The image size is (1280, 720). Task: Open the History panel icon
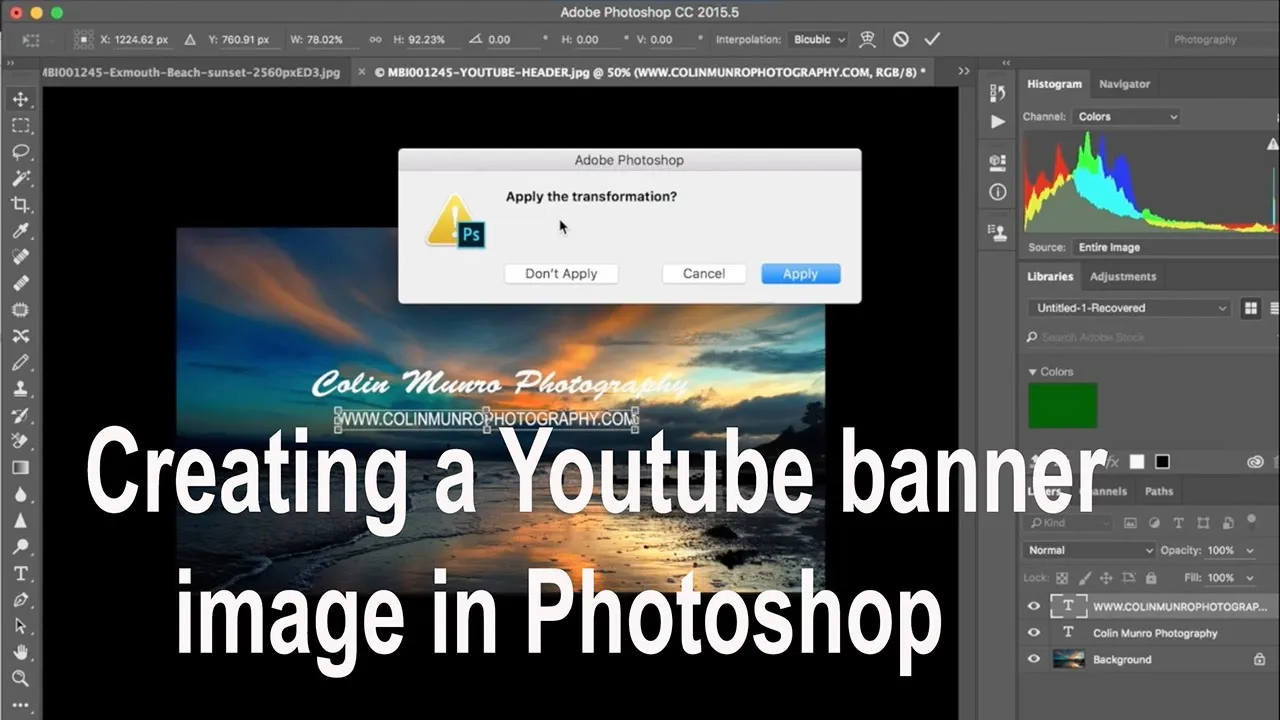998,93
